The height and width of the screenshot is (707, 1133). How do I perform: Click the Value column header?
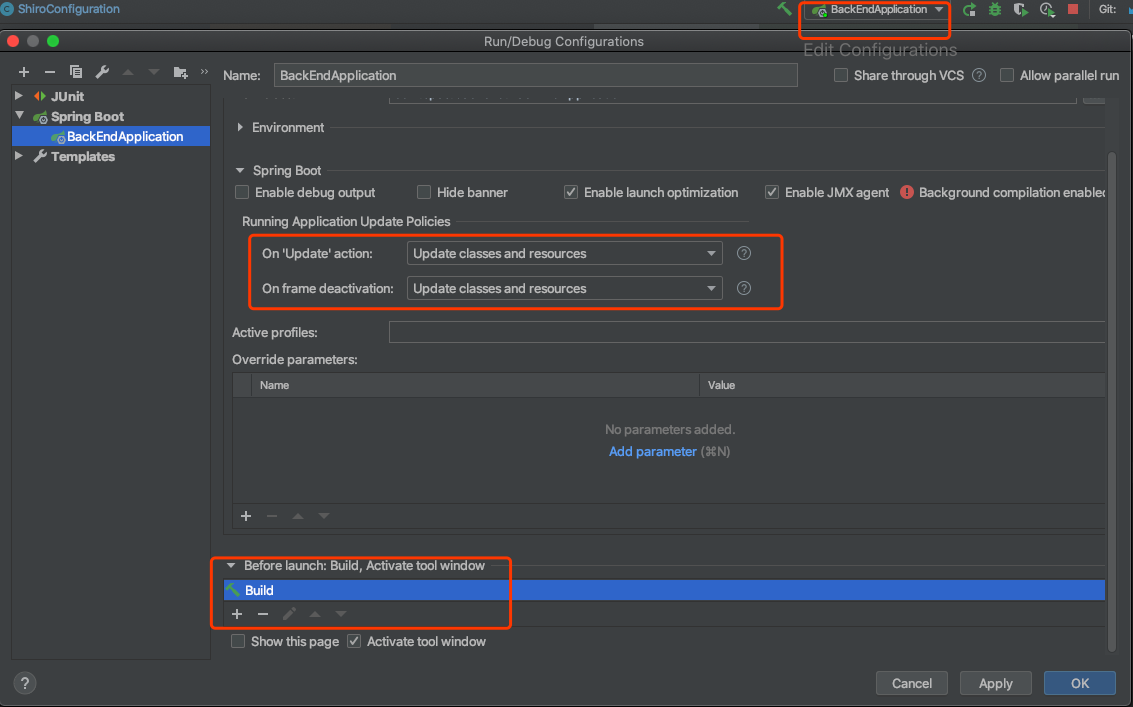(x=902, y=385)
